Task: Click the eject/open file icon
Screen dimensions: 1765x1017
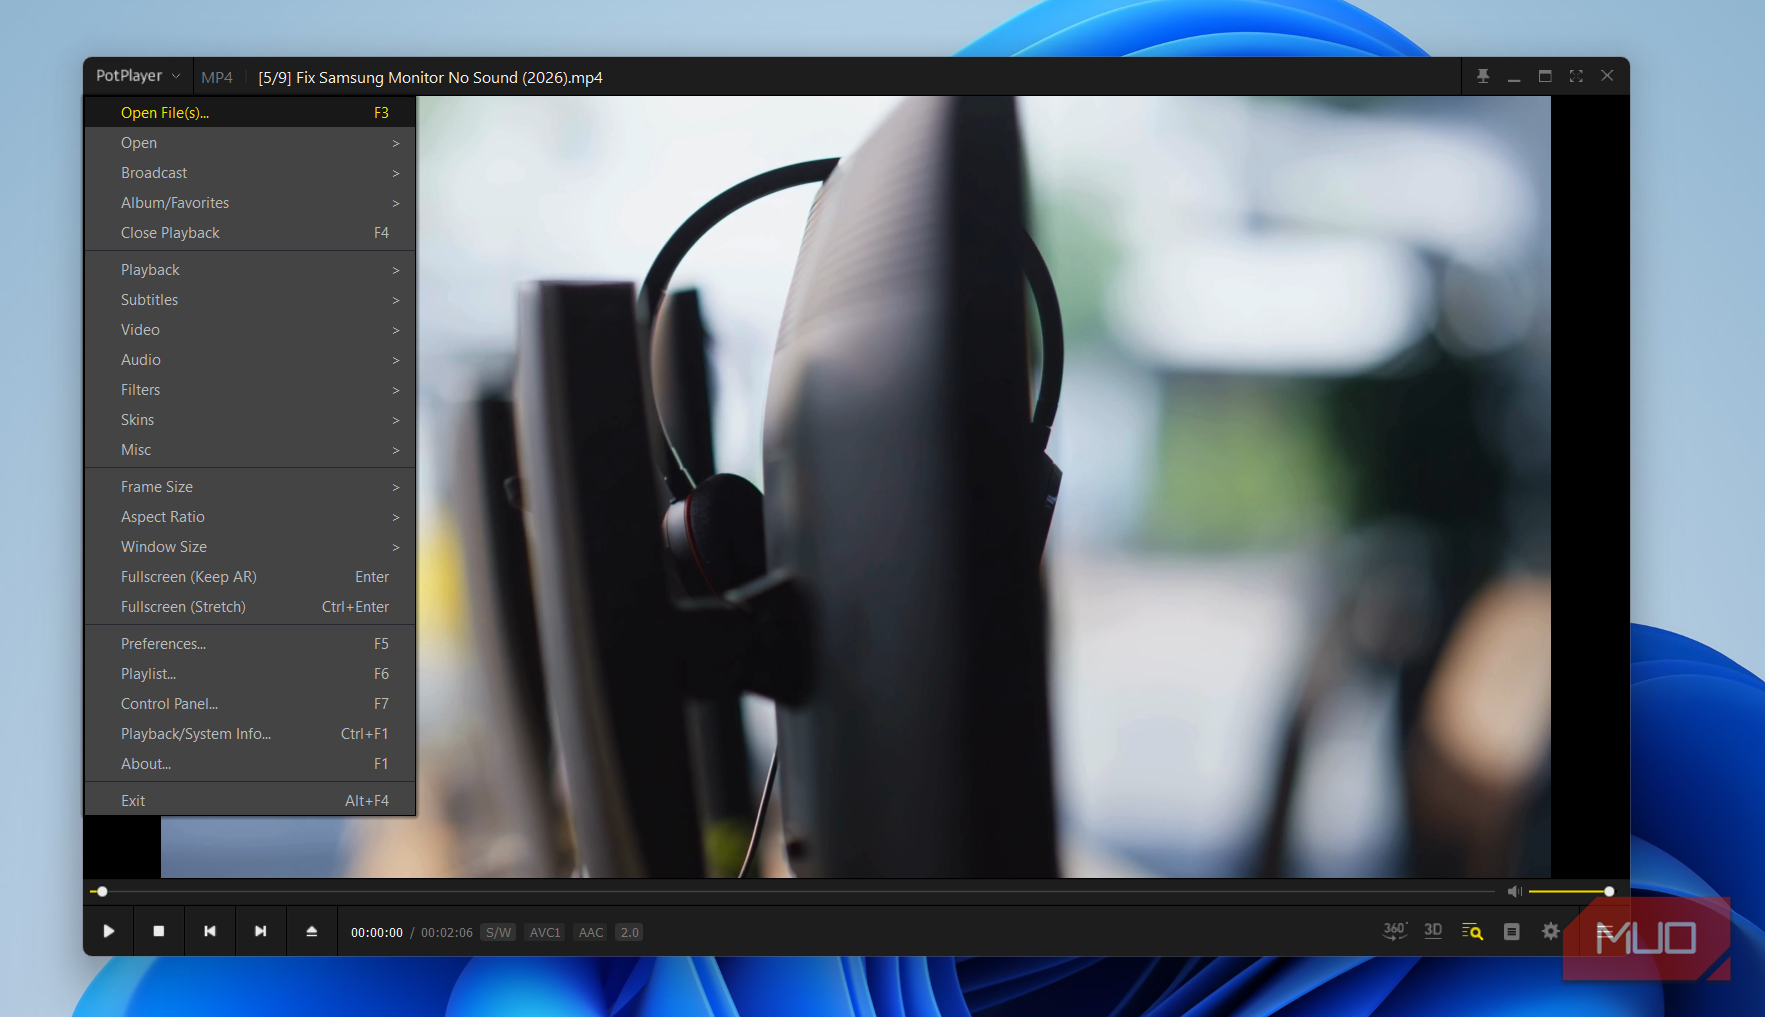Action: pos(312,931)
